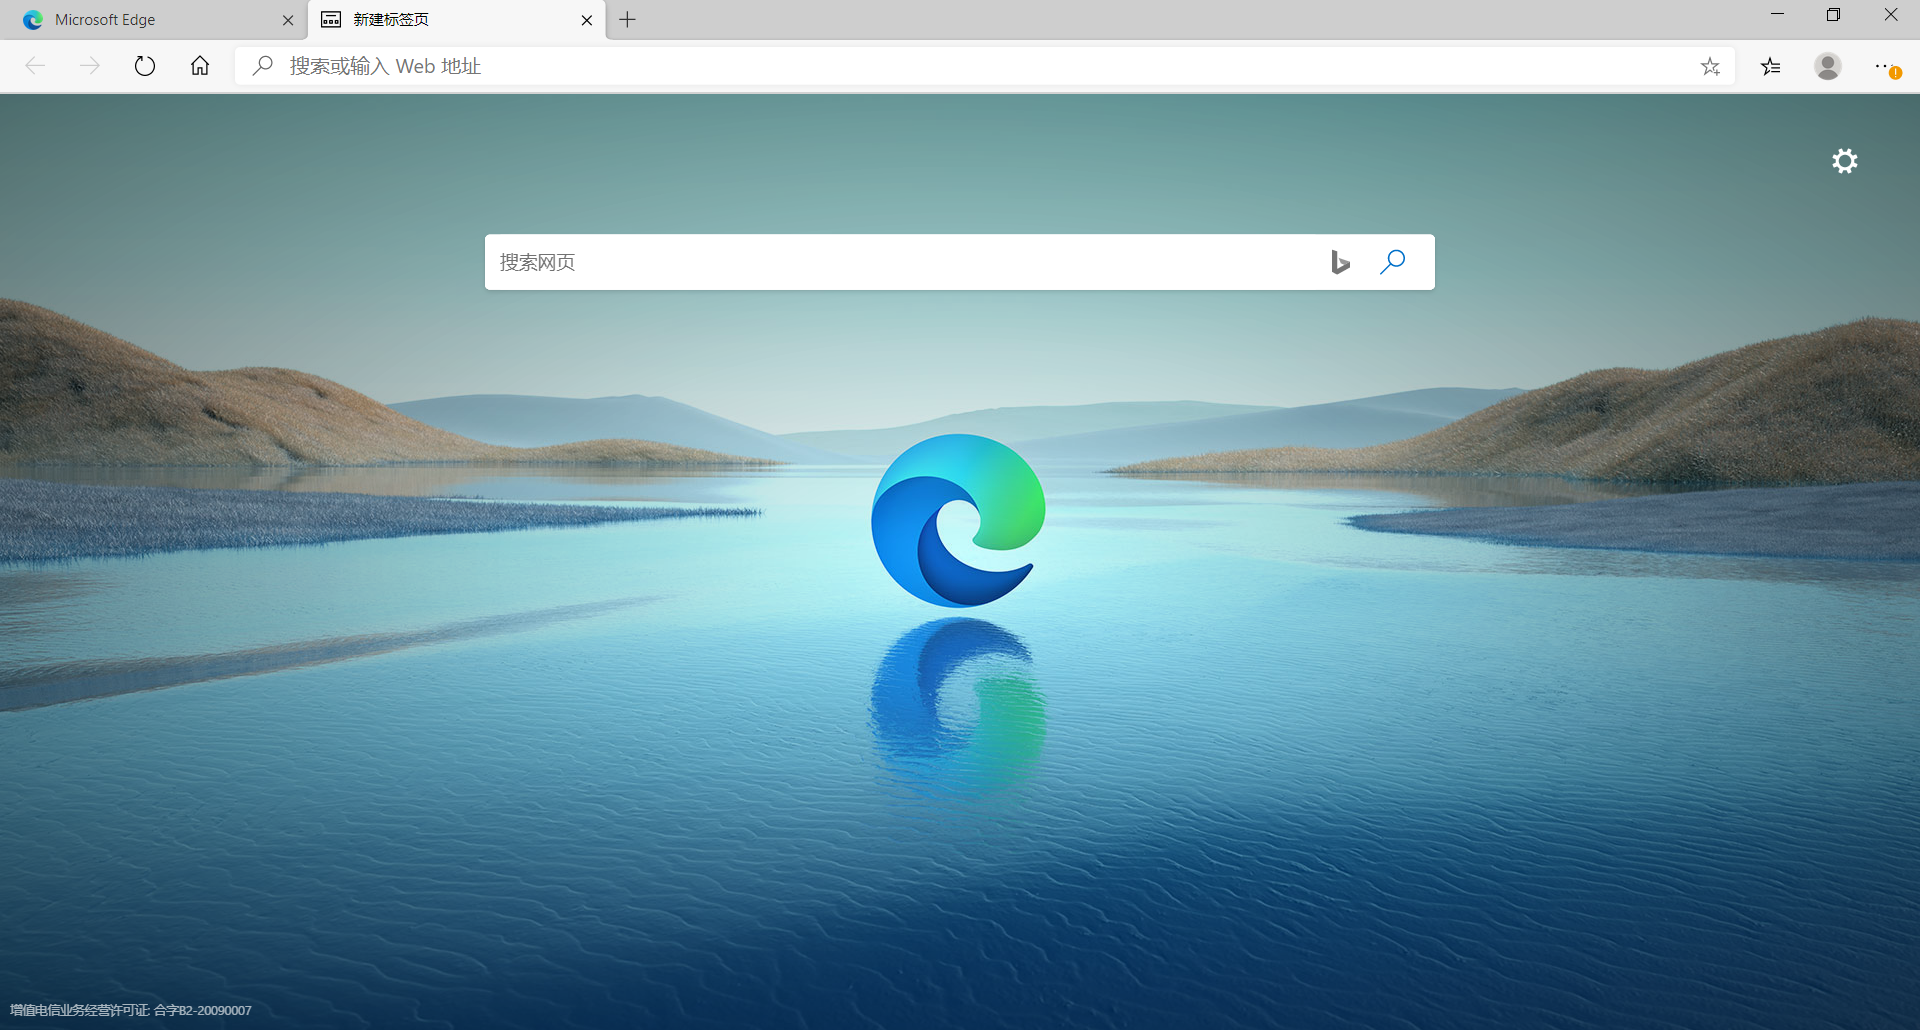Close the Microsoft Edge tab
This screenshot has width=1920, height=1030.
[288, 20]
